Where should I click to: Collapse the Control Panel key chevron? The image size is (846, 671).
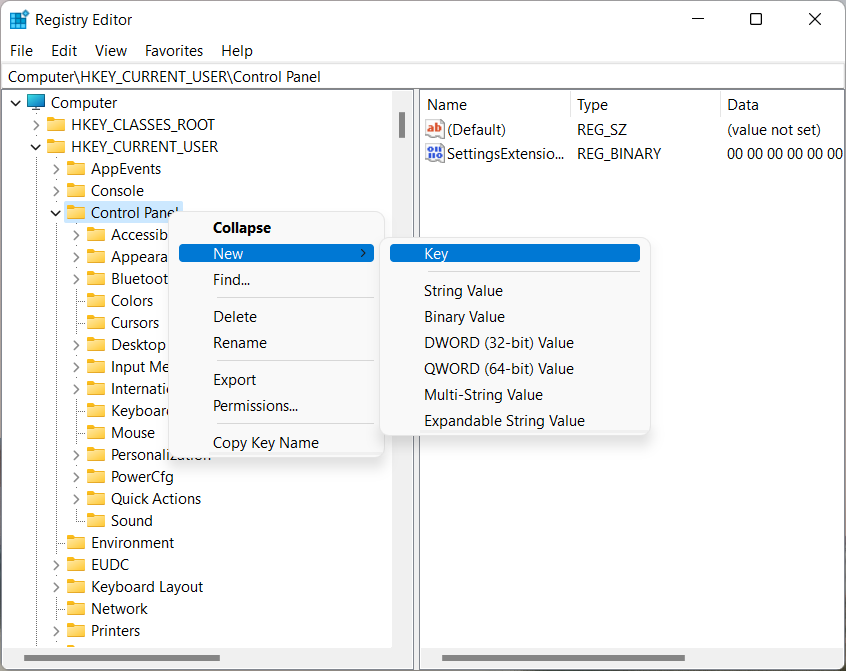pos(56,213)
